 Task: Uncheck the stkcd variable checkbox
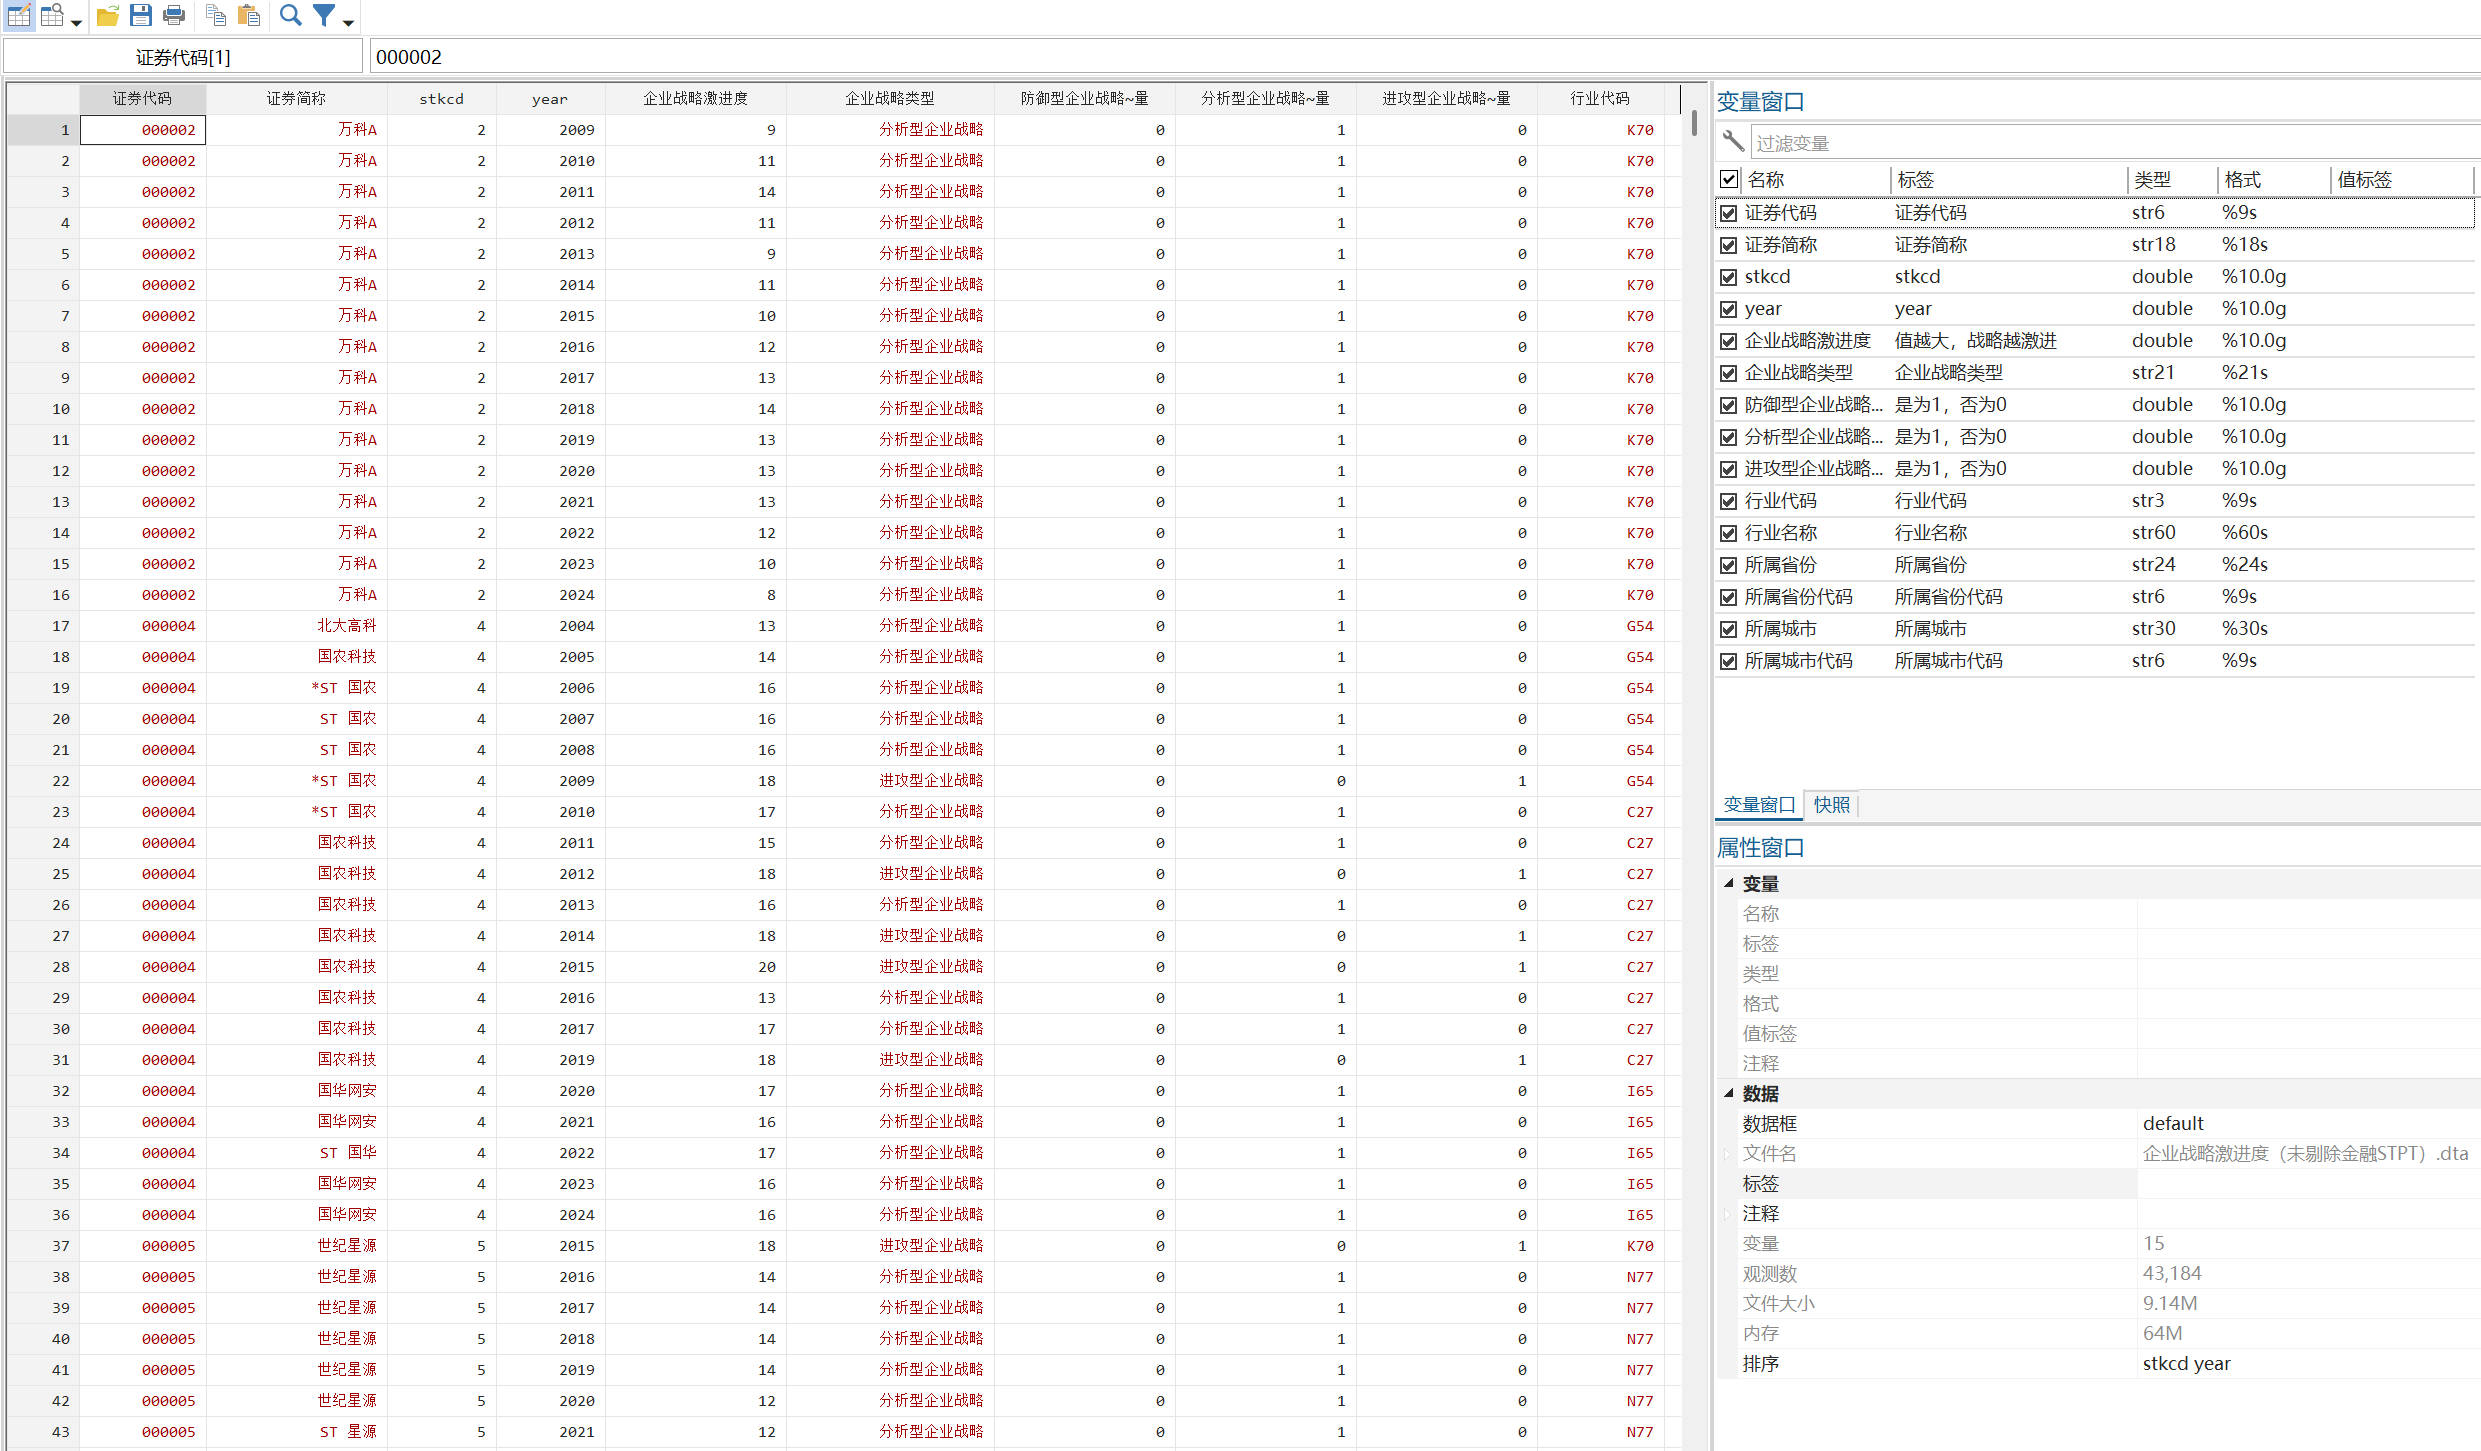click(x=1728, y=277)
